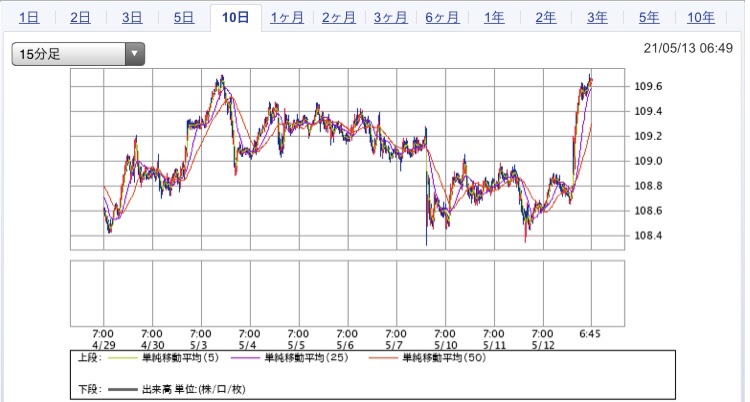This screenshot has width=750, height=402.
Task: Open the 2ヶ月 chart range link
Action: (339, 18)
